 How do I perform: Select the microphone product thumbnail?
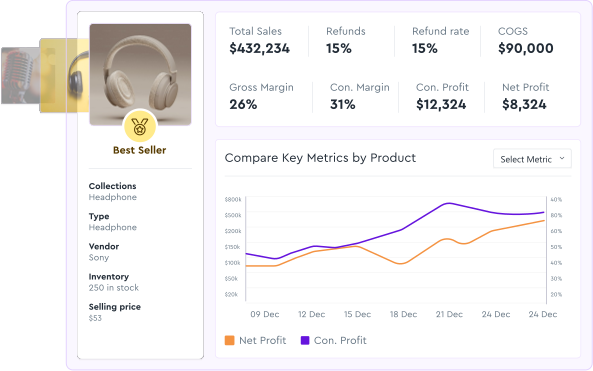click(x=20, y=75)
